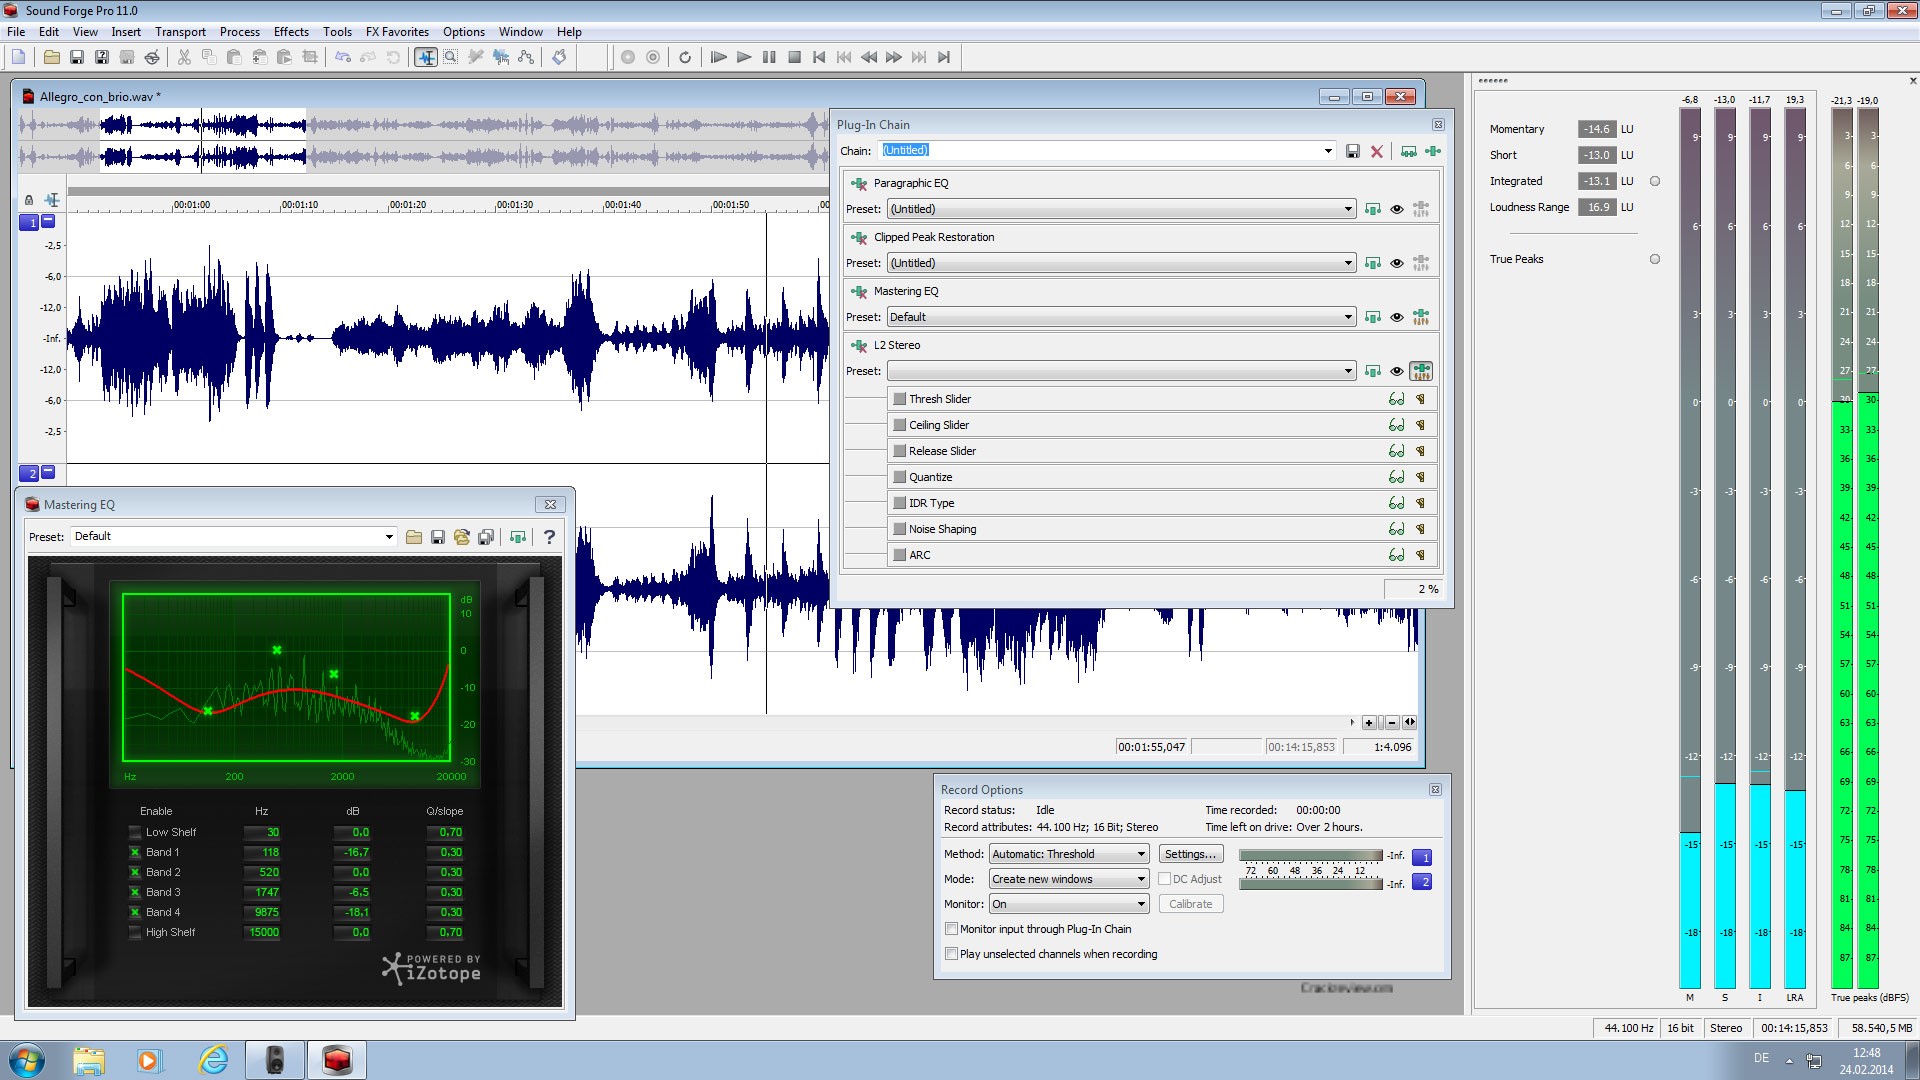Click the Clipped Peak Restoration plugin icon
The image size is (1920, 1080).
860,236
